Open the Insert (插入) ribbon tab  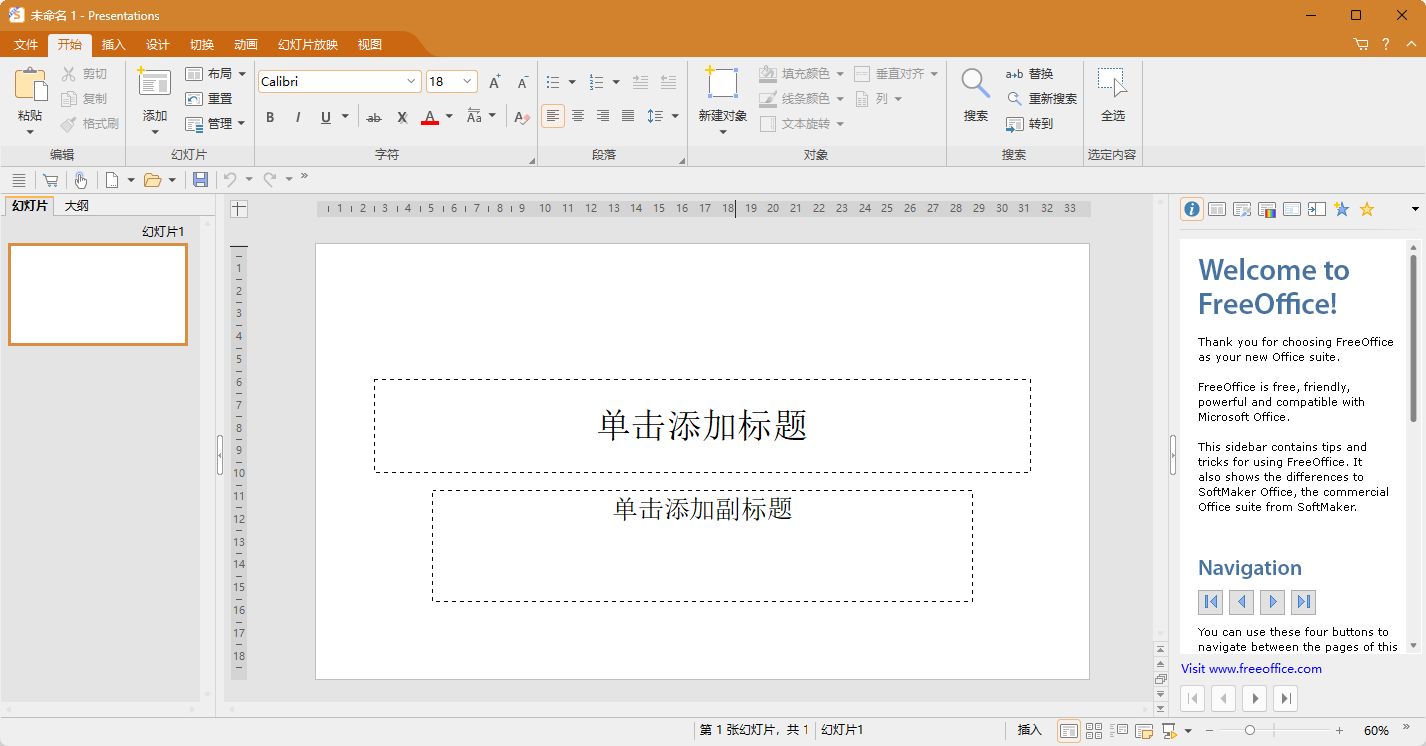click(114, 45)
